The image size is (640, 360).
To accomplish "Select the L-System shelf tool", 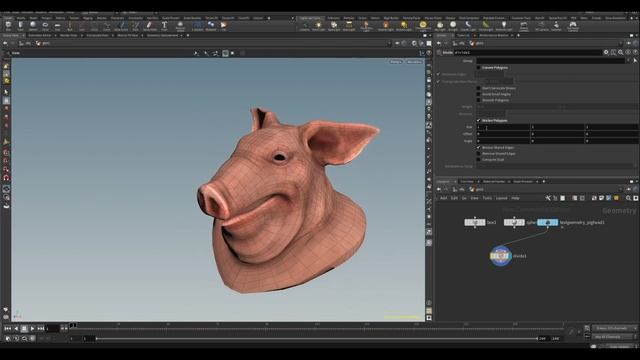I will 198,26.
